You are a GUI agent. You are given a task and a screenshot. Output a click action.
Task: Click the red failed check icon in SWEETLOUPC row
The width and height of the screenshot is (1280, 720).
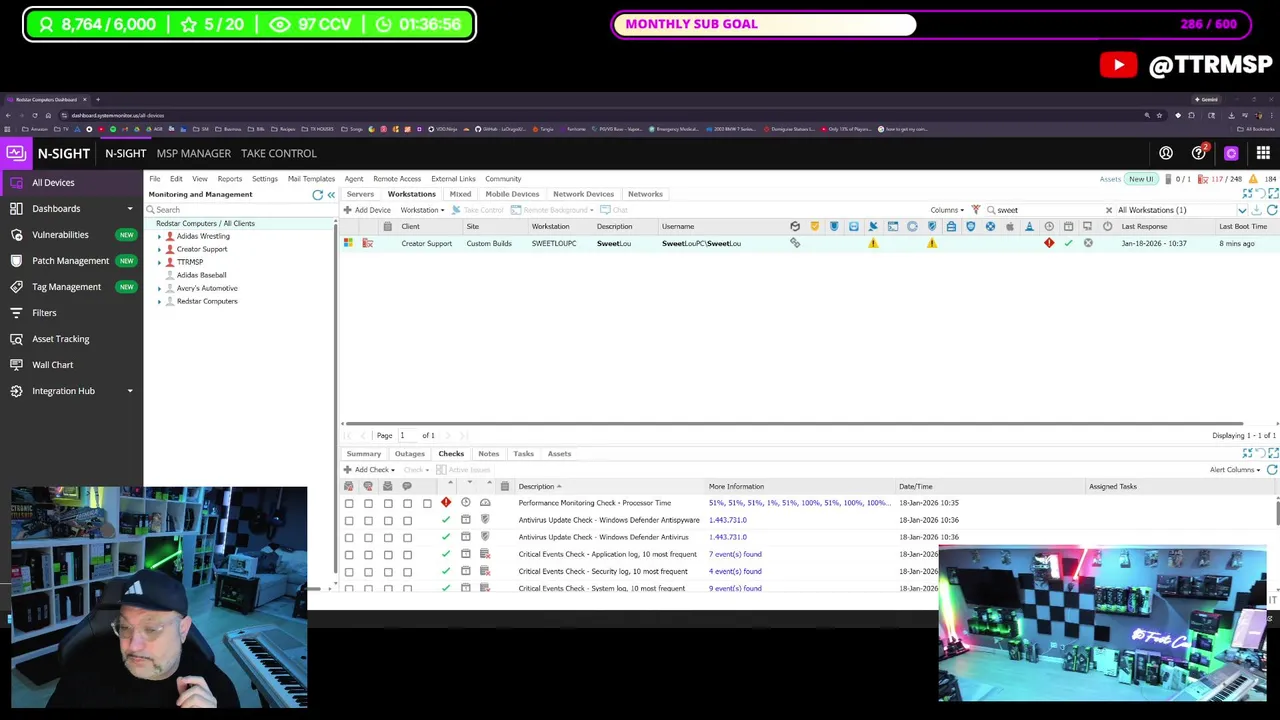point(1049,243)
